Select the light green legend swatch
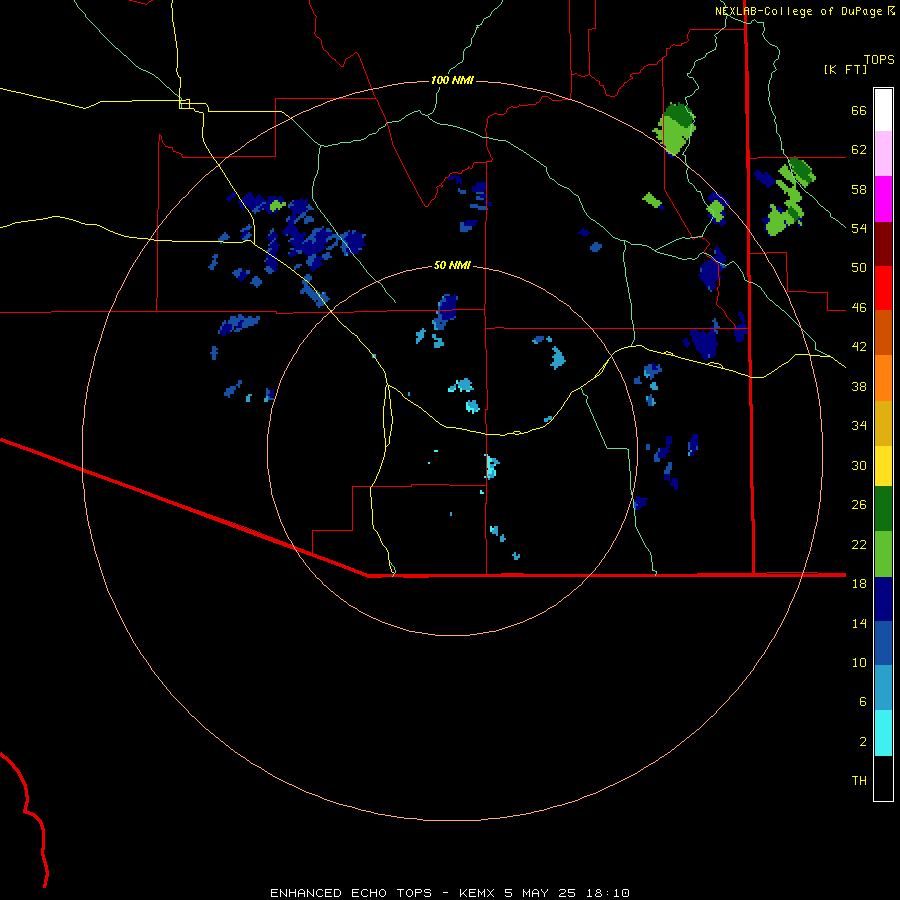Screen dimensions: 900x900 point(883,554)
